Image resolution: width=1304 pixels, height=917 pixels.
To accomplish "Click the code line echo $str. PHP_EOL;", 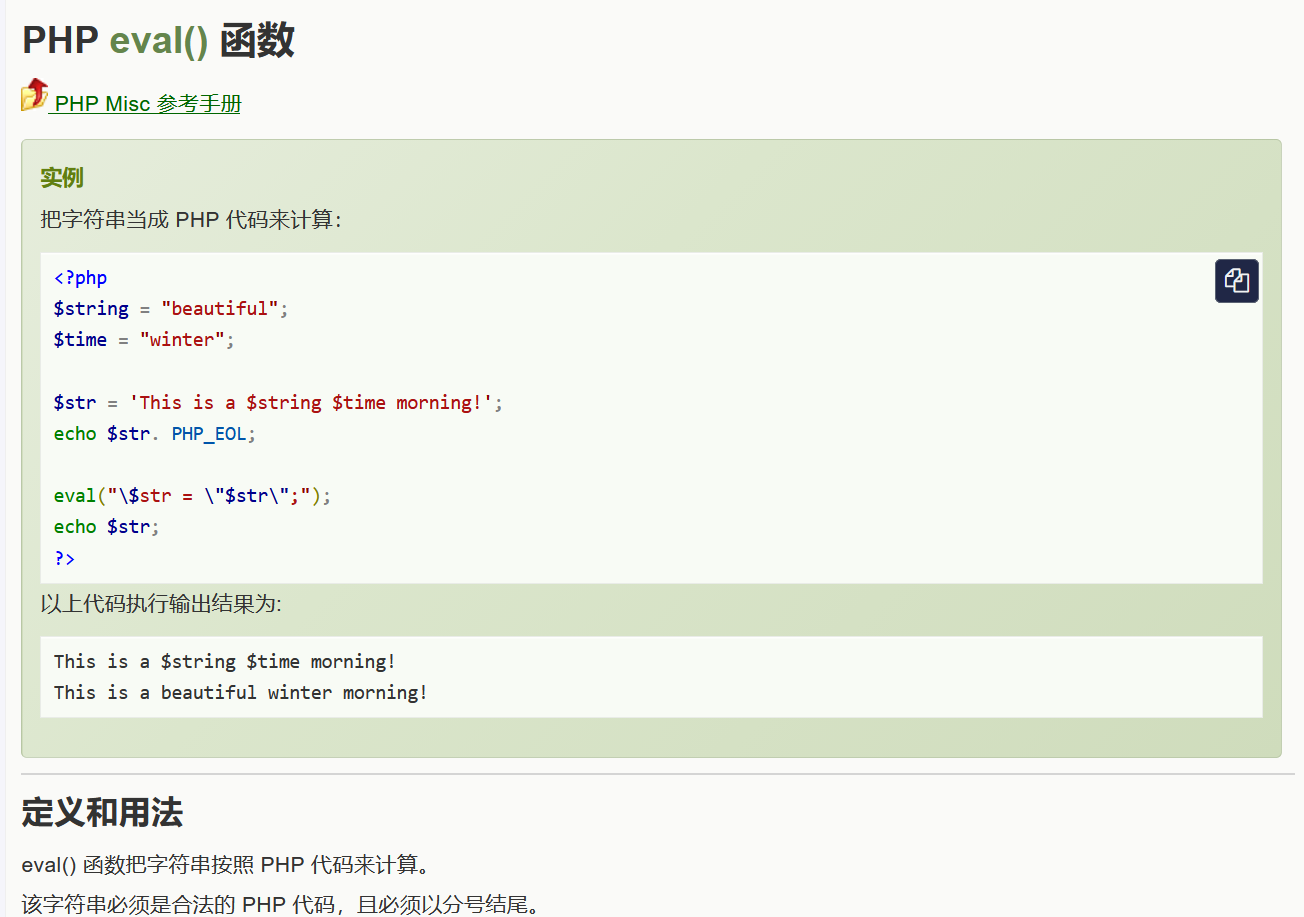I will point(155,434).
